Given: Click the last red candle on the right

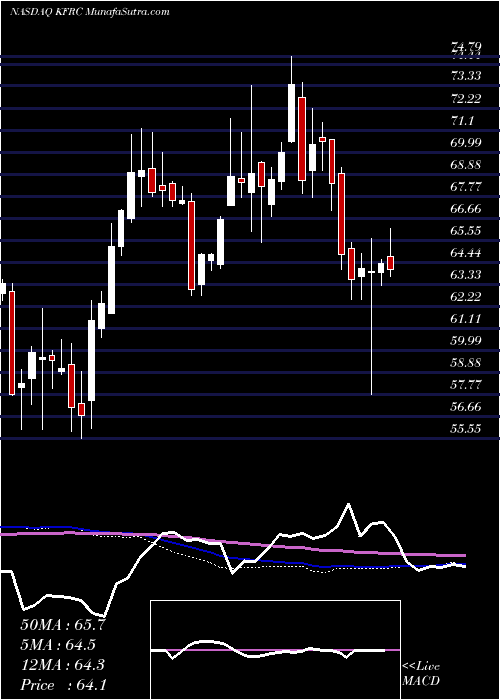Looking at the screenshot, I should tap(391, 262).
